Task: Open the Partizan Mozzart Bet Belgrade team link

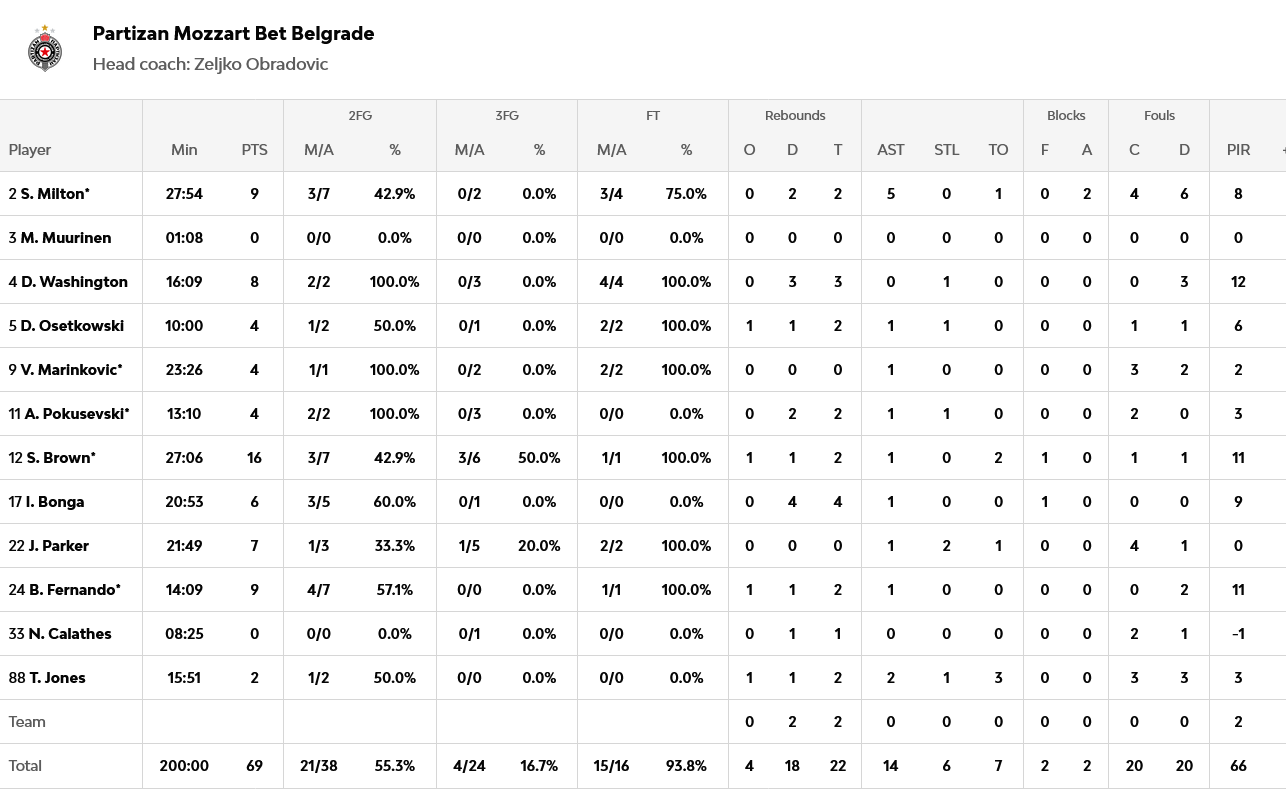Action: (233, 33)
